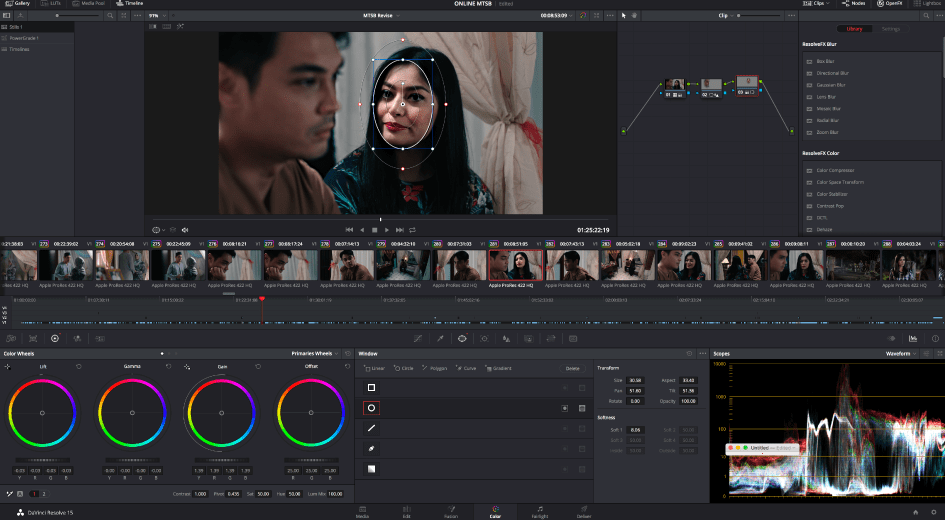Select the square window shape preset
This screenshot has height=520, width=945.
click(372, 387)
